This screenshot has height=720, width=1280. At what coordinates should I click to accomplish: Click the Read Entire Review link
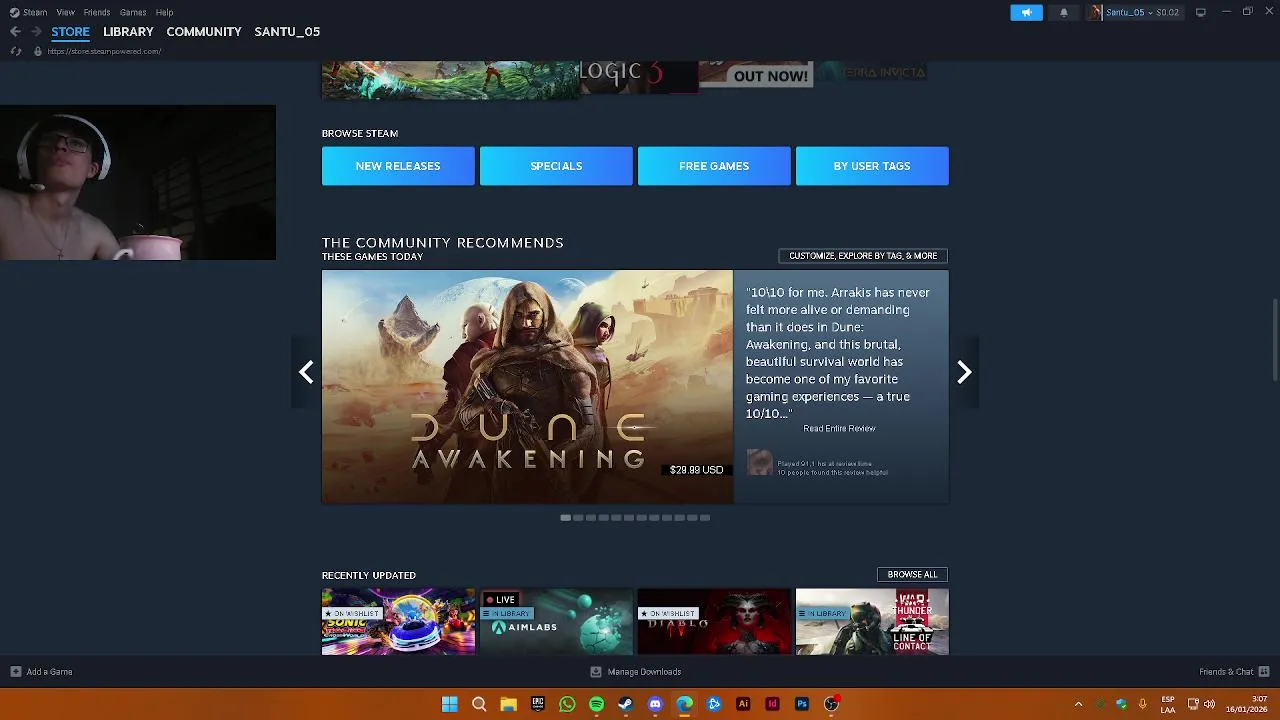[x=839, y=428]
